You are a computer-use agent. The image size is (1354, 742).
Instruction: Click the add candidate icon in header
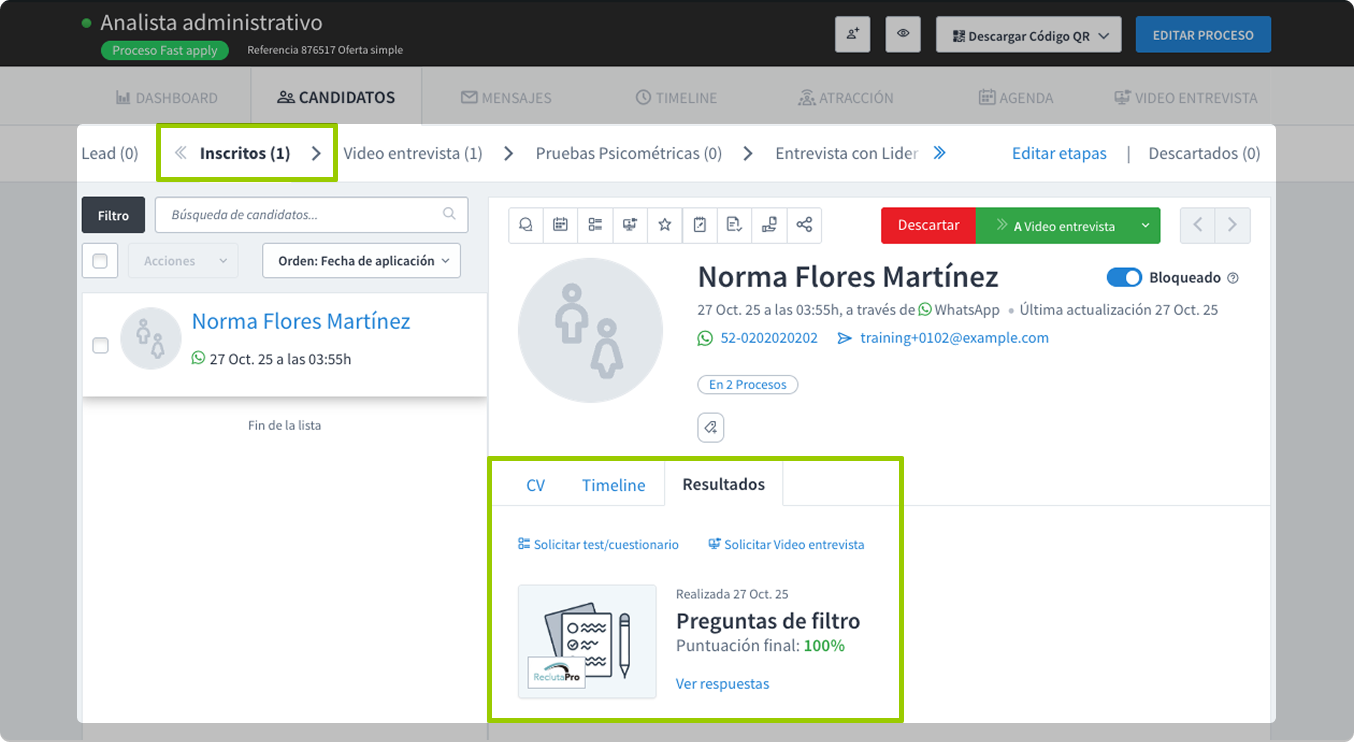[x=852, y=34]
